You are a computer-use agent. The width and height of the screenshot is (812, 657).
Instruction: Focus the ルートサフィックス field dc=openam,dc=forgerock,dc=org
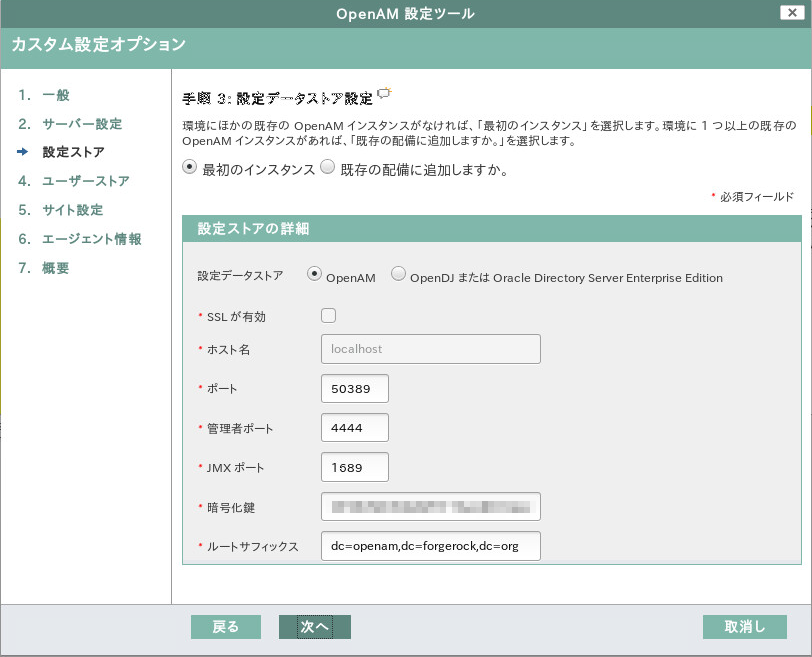pos(430,546)
